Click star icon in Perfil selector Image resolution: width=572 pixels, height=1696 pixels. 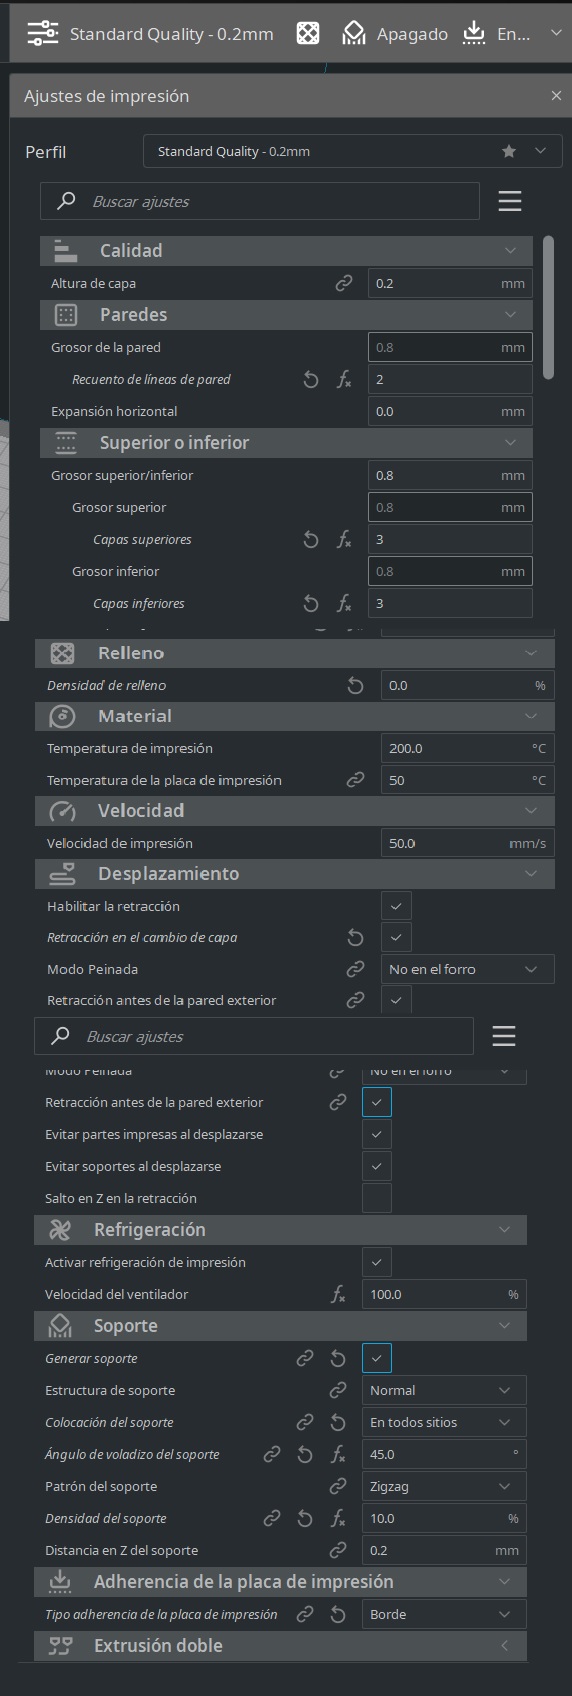pos(509,151)
